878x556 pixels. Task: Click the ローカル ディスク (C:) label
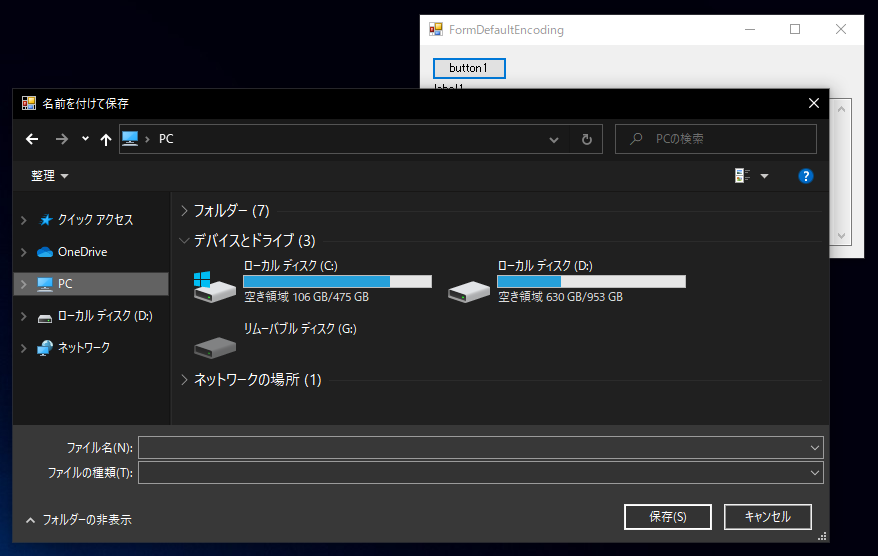point(291,265)
